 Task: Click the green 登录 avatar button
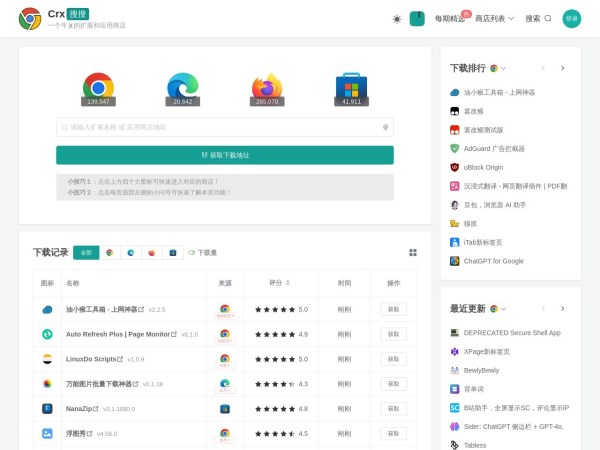click(572, 18)
